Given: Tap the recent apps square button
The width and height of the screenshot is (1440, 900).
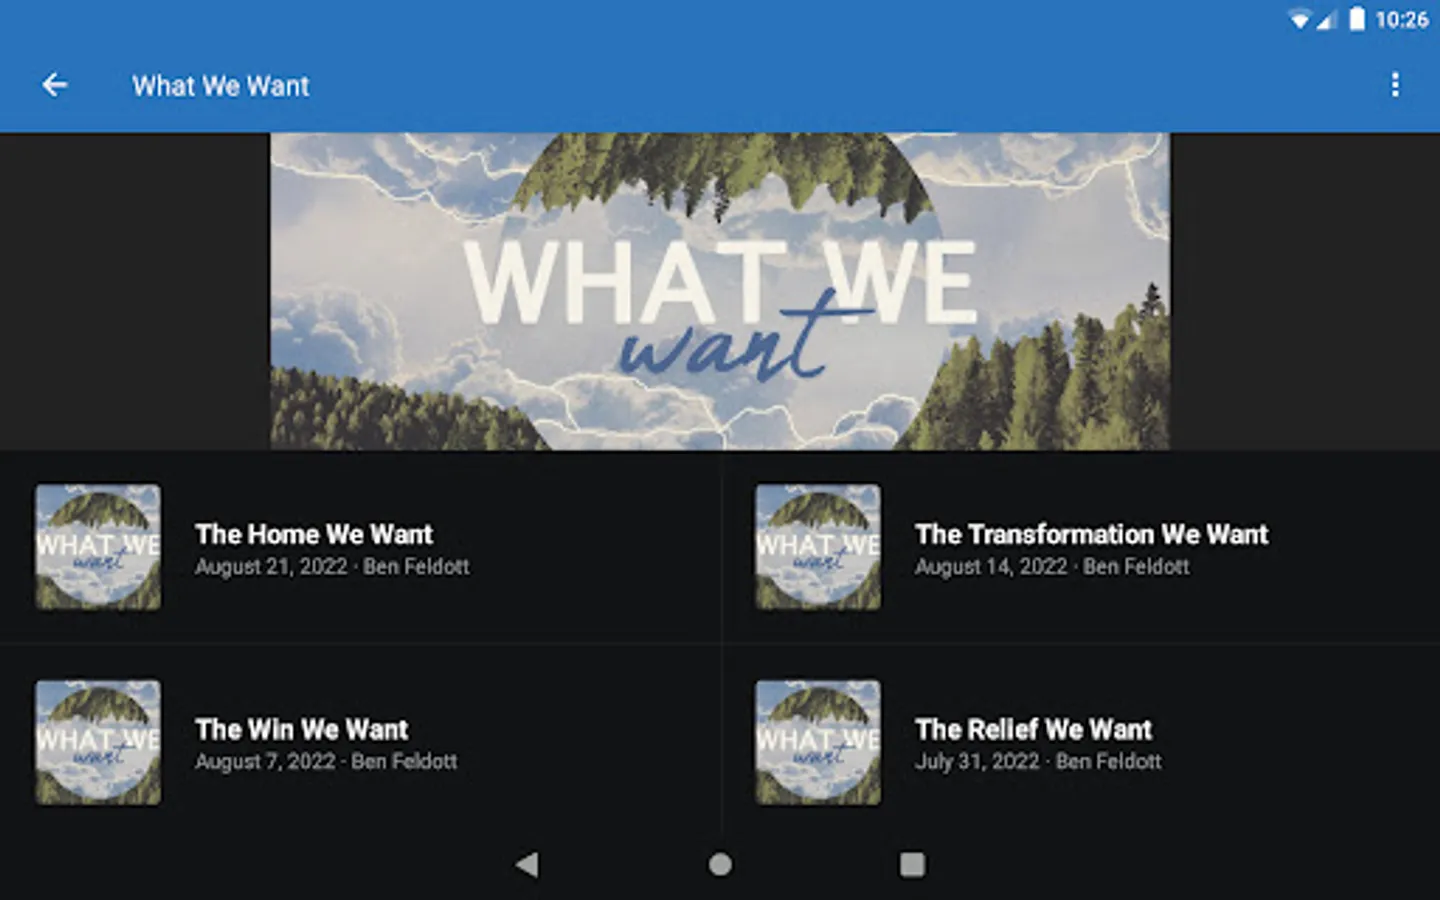Looking at the screenshot, I should [912, 864].
